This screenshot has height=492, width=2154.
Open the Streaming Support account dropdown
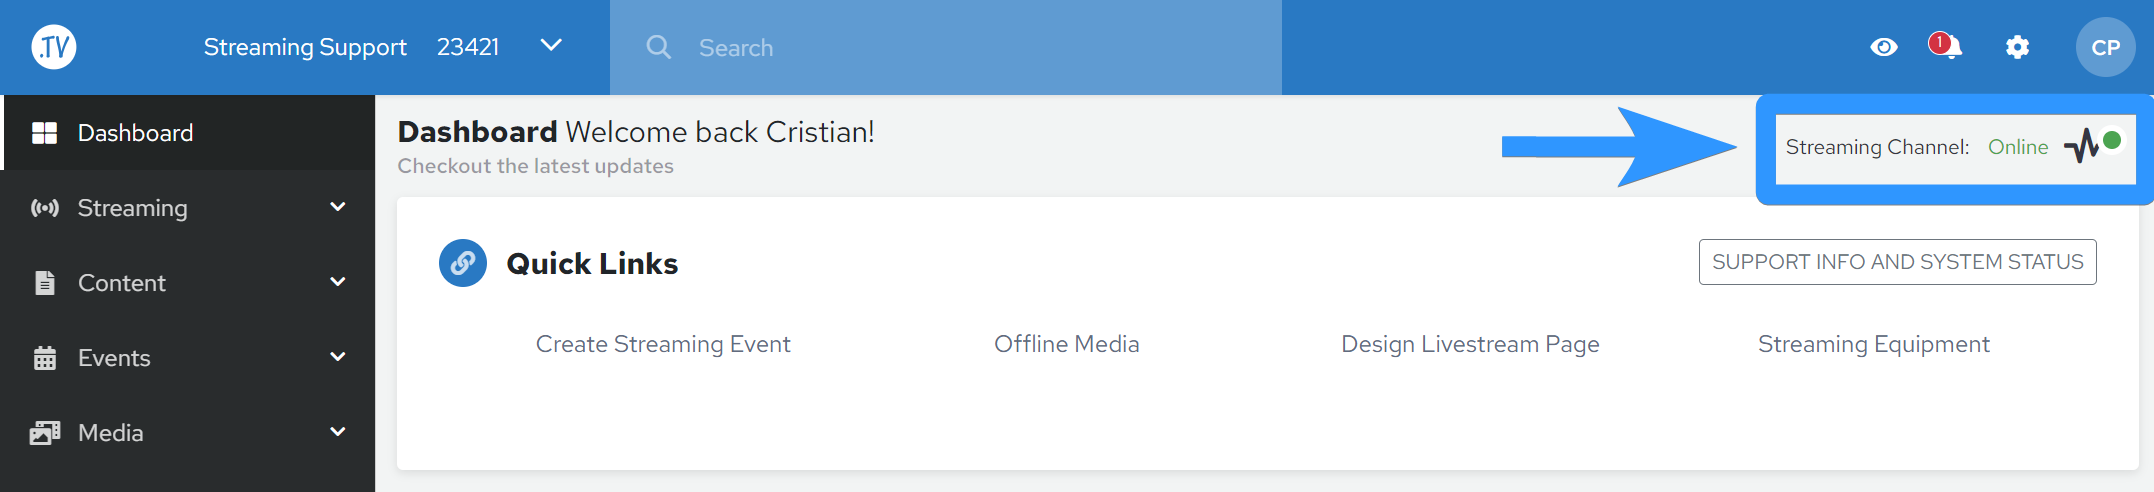(551, 46)
